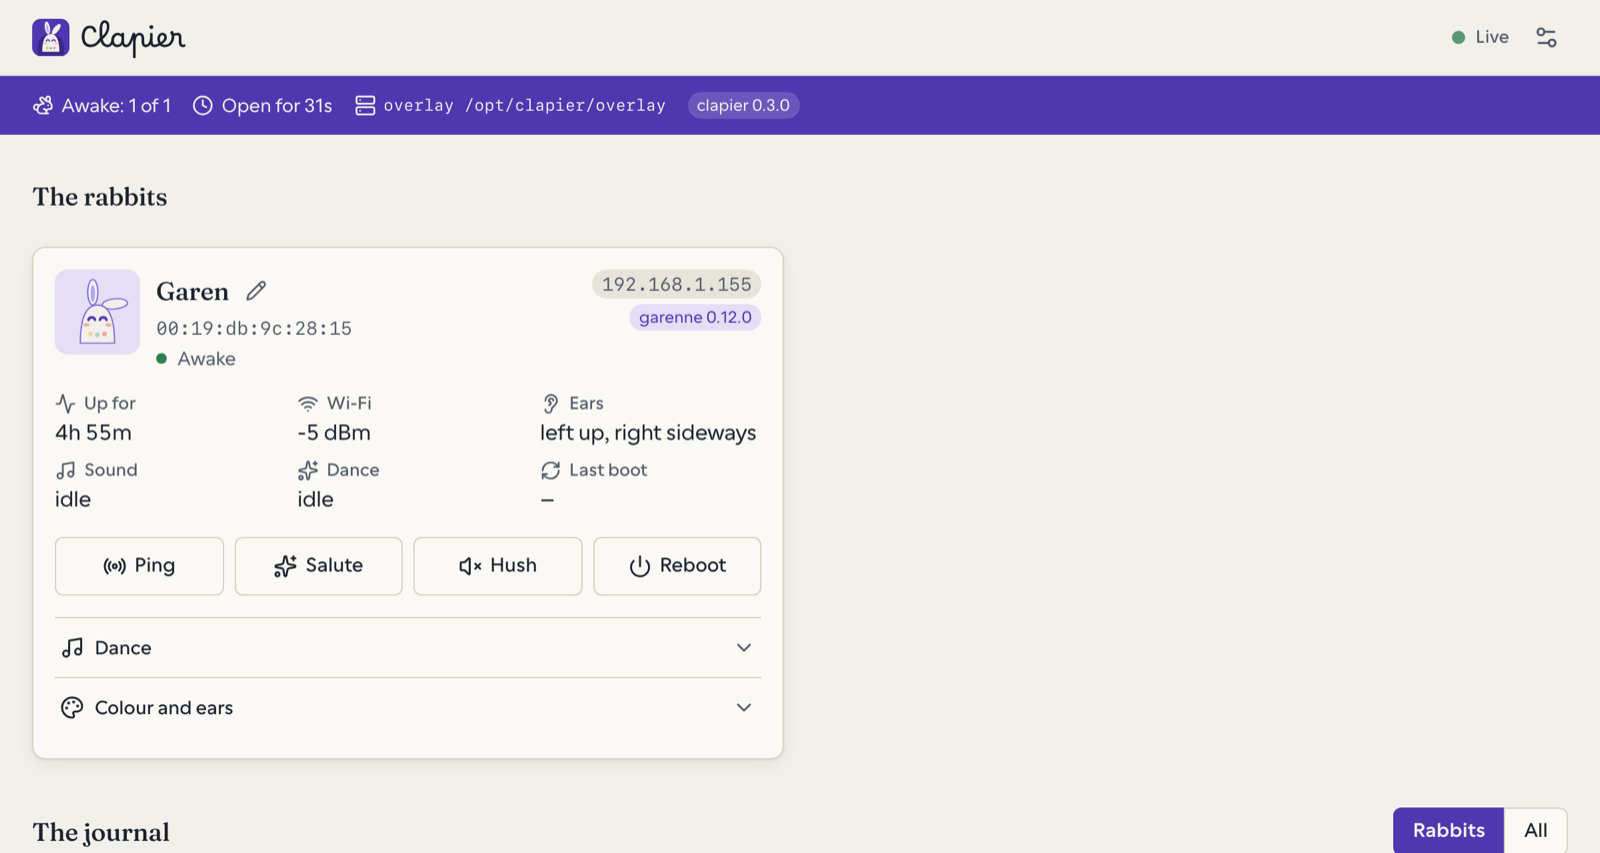This screenshot has width=1600, height=853.
Task: Click the Open for 31s text
Action: pos(277,105)
